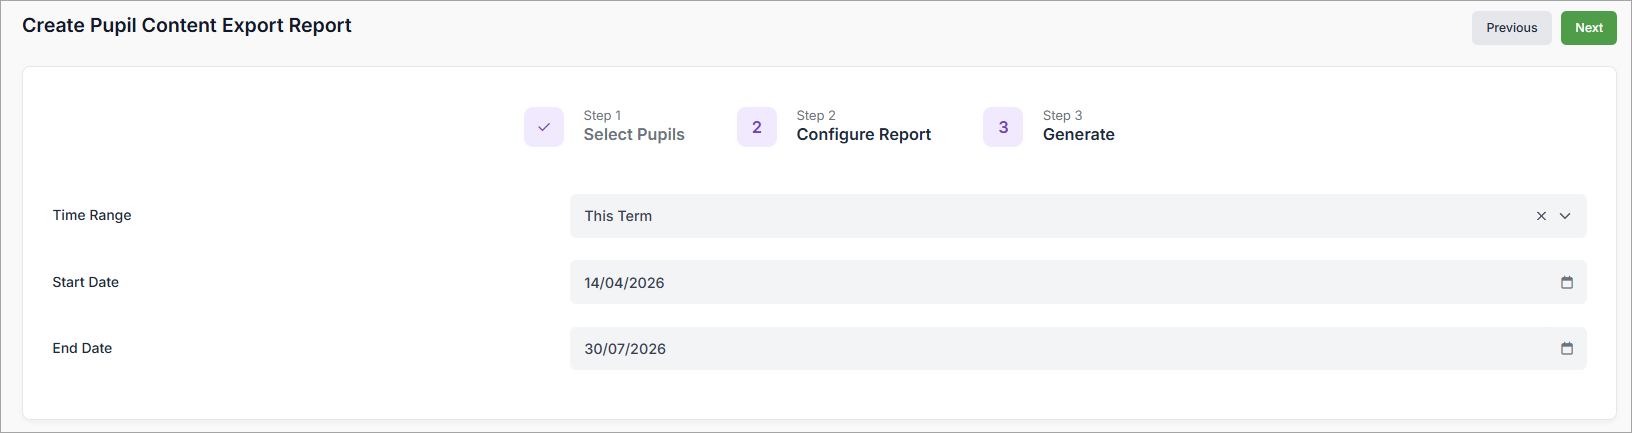The width and height of the screenshot is (1632, 433).
Task: Go to the Configure Report step
Action: [864, 134]
